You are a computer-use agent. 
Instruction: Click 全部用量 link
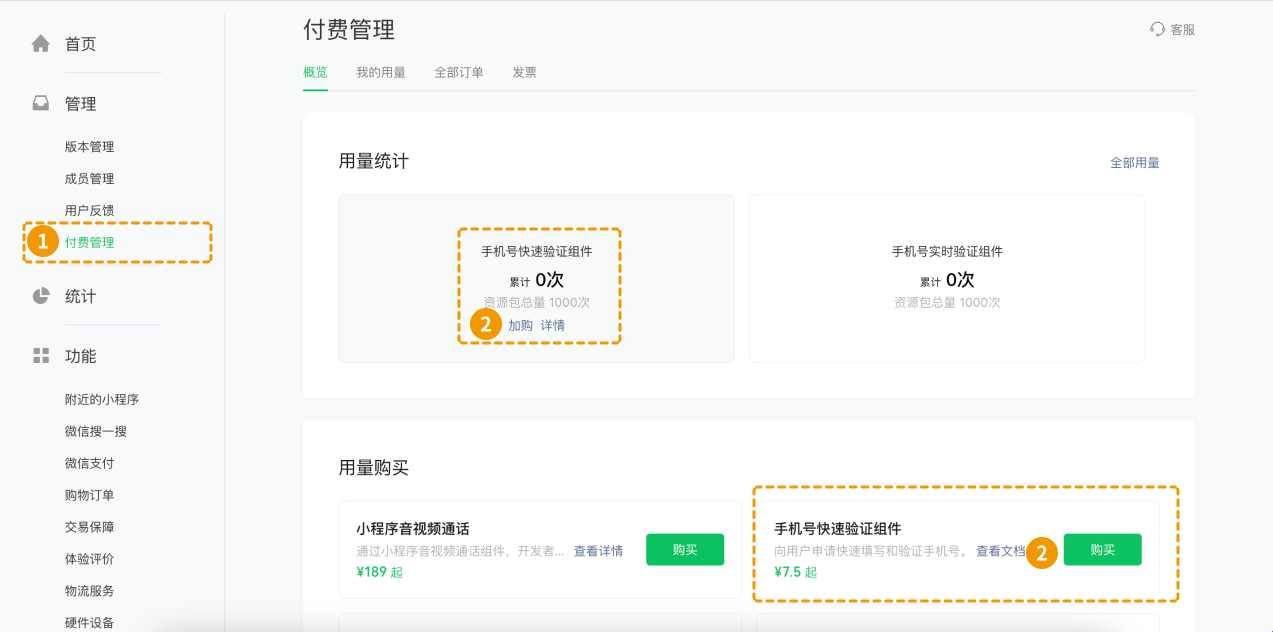click(1134, 163)
